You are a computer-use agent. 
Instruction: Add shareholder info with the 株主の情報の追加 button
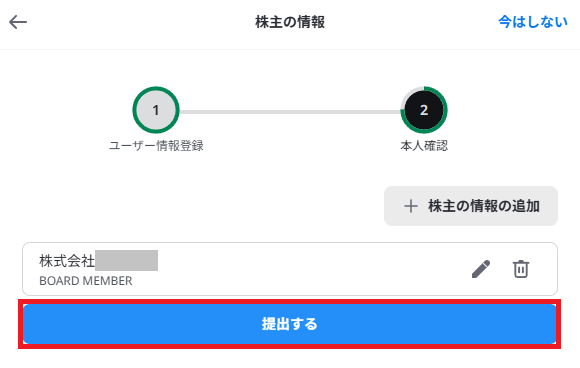tap(471, 206)
